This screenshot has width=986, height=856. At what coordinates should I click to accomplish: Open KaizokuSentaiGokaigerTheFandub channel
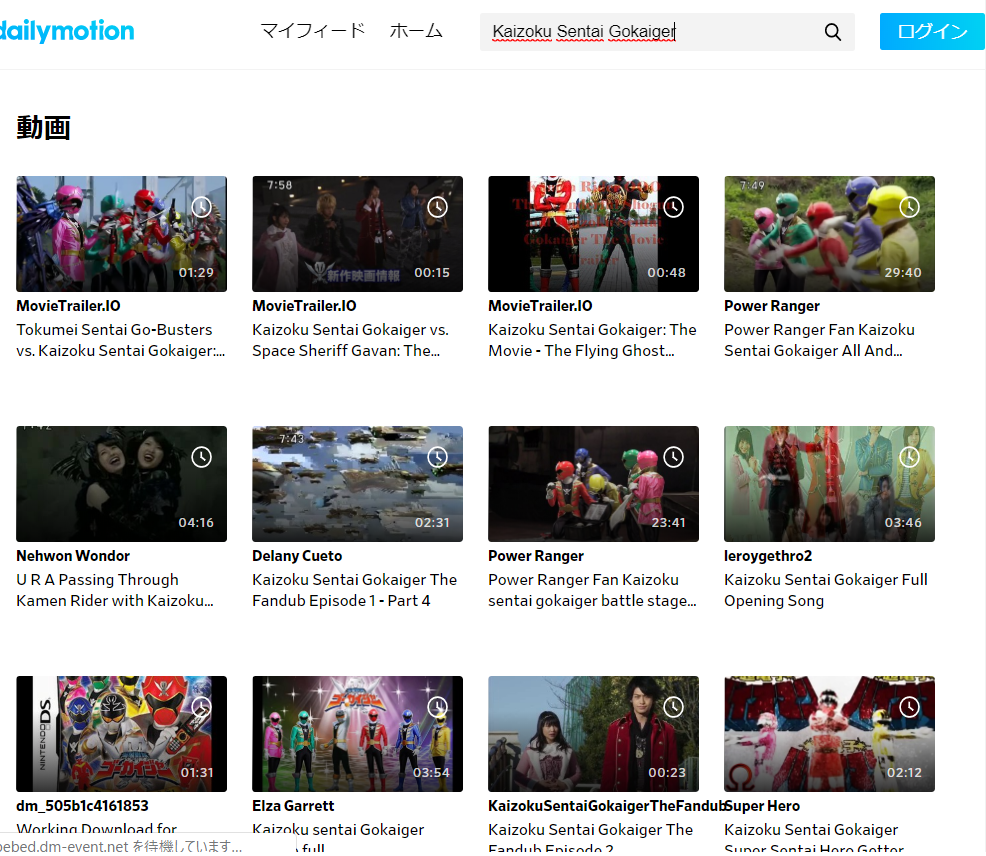pos(606,806)
